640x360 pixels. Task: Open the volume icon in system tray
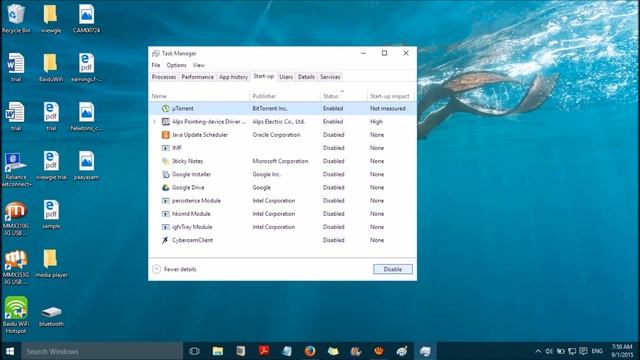coord(549,351)
